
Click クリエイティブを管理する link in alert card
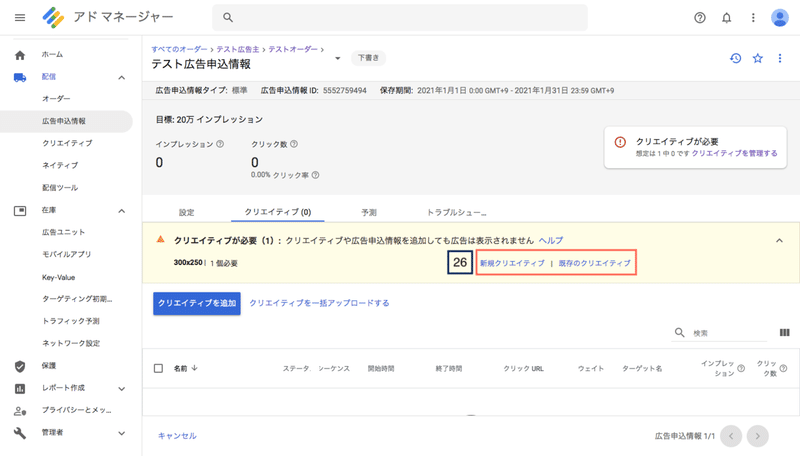(x=735, y=153)
